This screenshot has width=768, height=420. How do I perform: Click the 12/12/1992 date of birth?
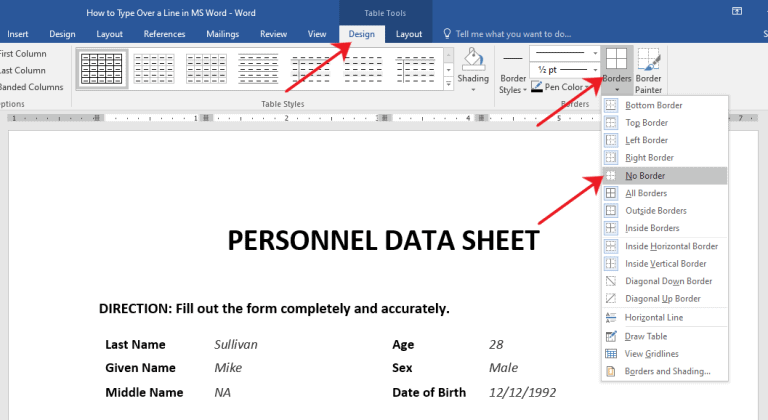(522, 393)
